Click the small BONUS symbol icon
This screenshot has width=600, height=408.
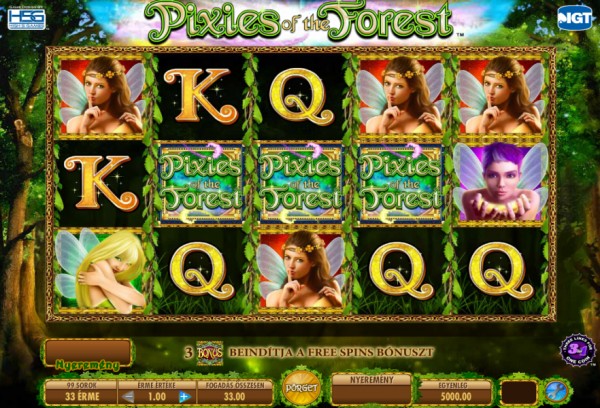210,353
